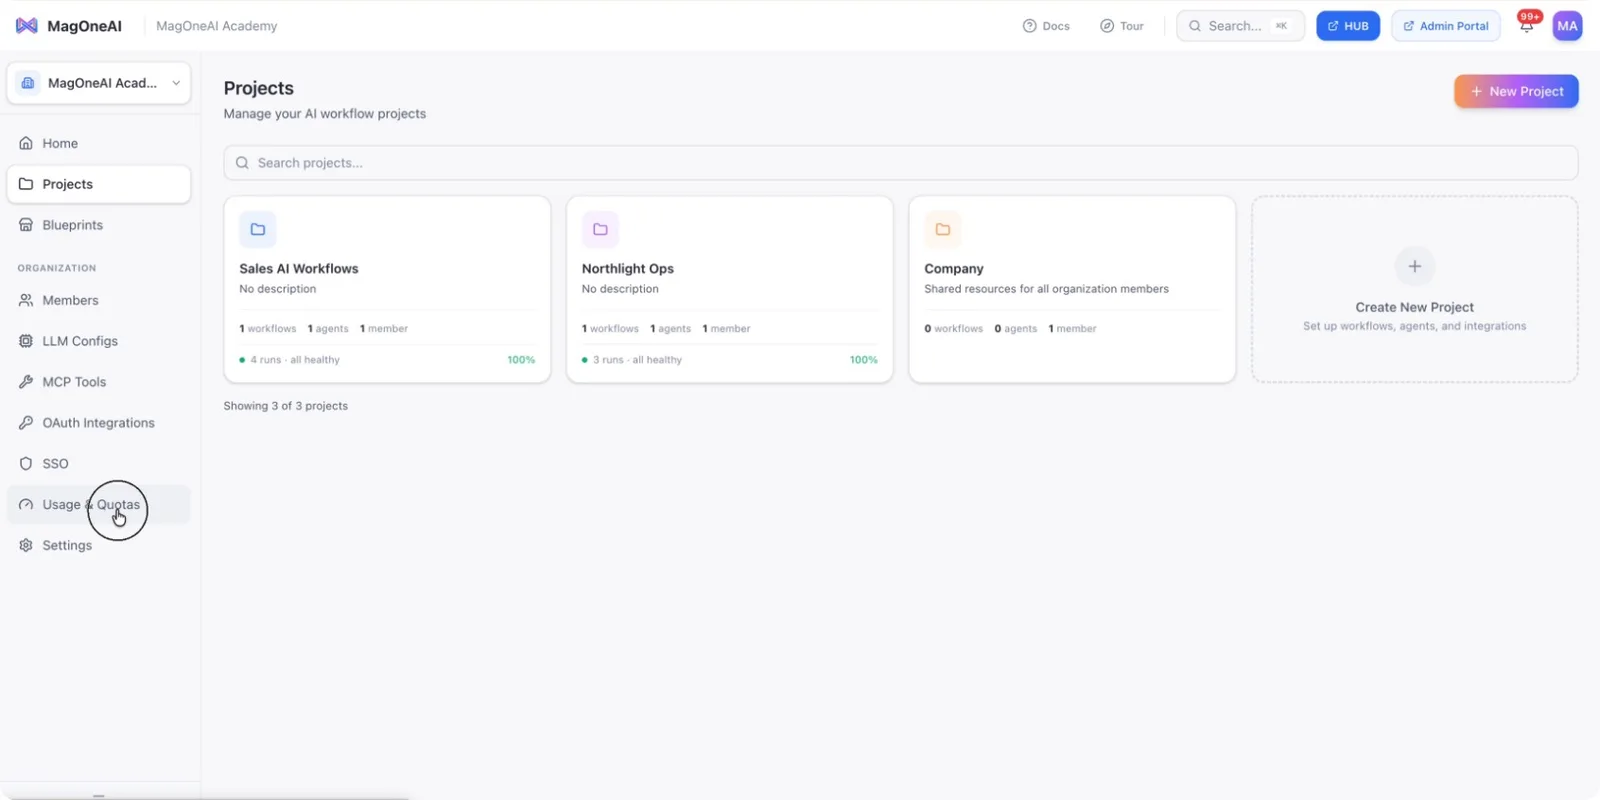Open the notifications bell icon
Screen dimensions: 1600x800
click(x=1526, y=26)
